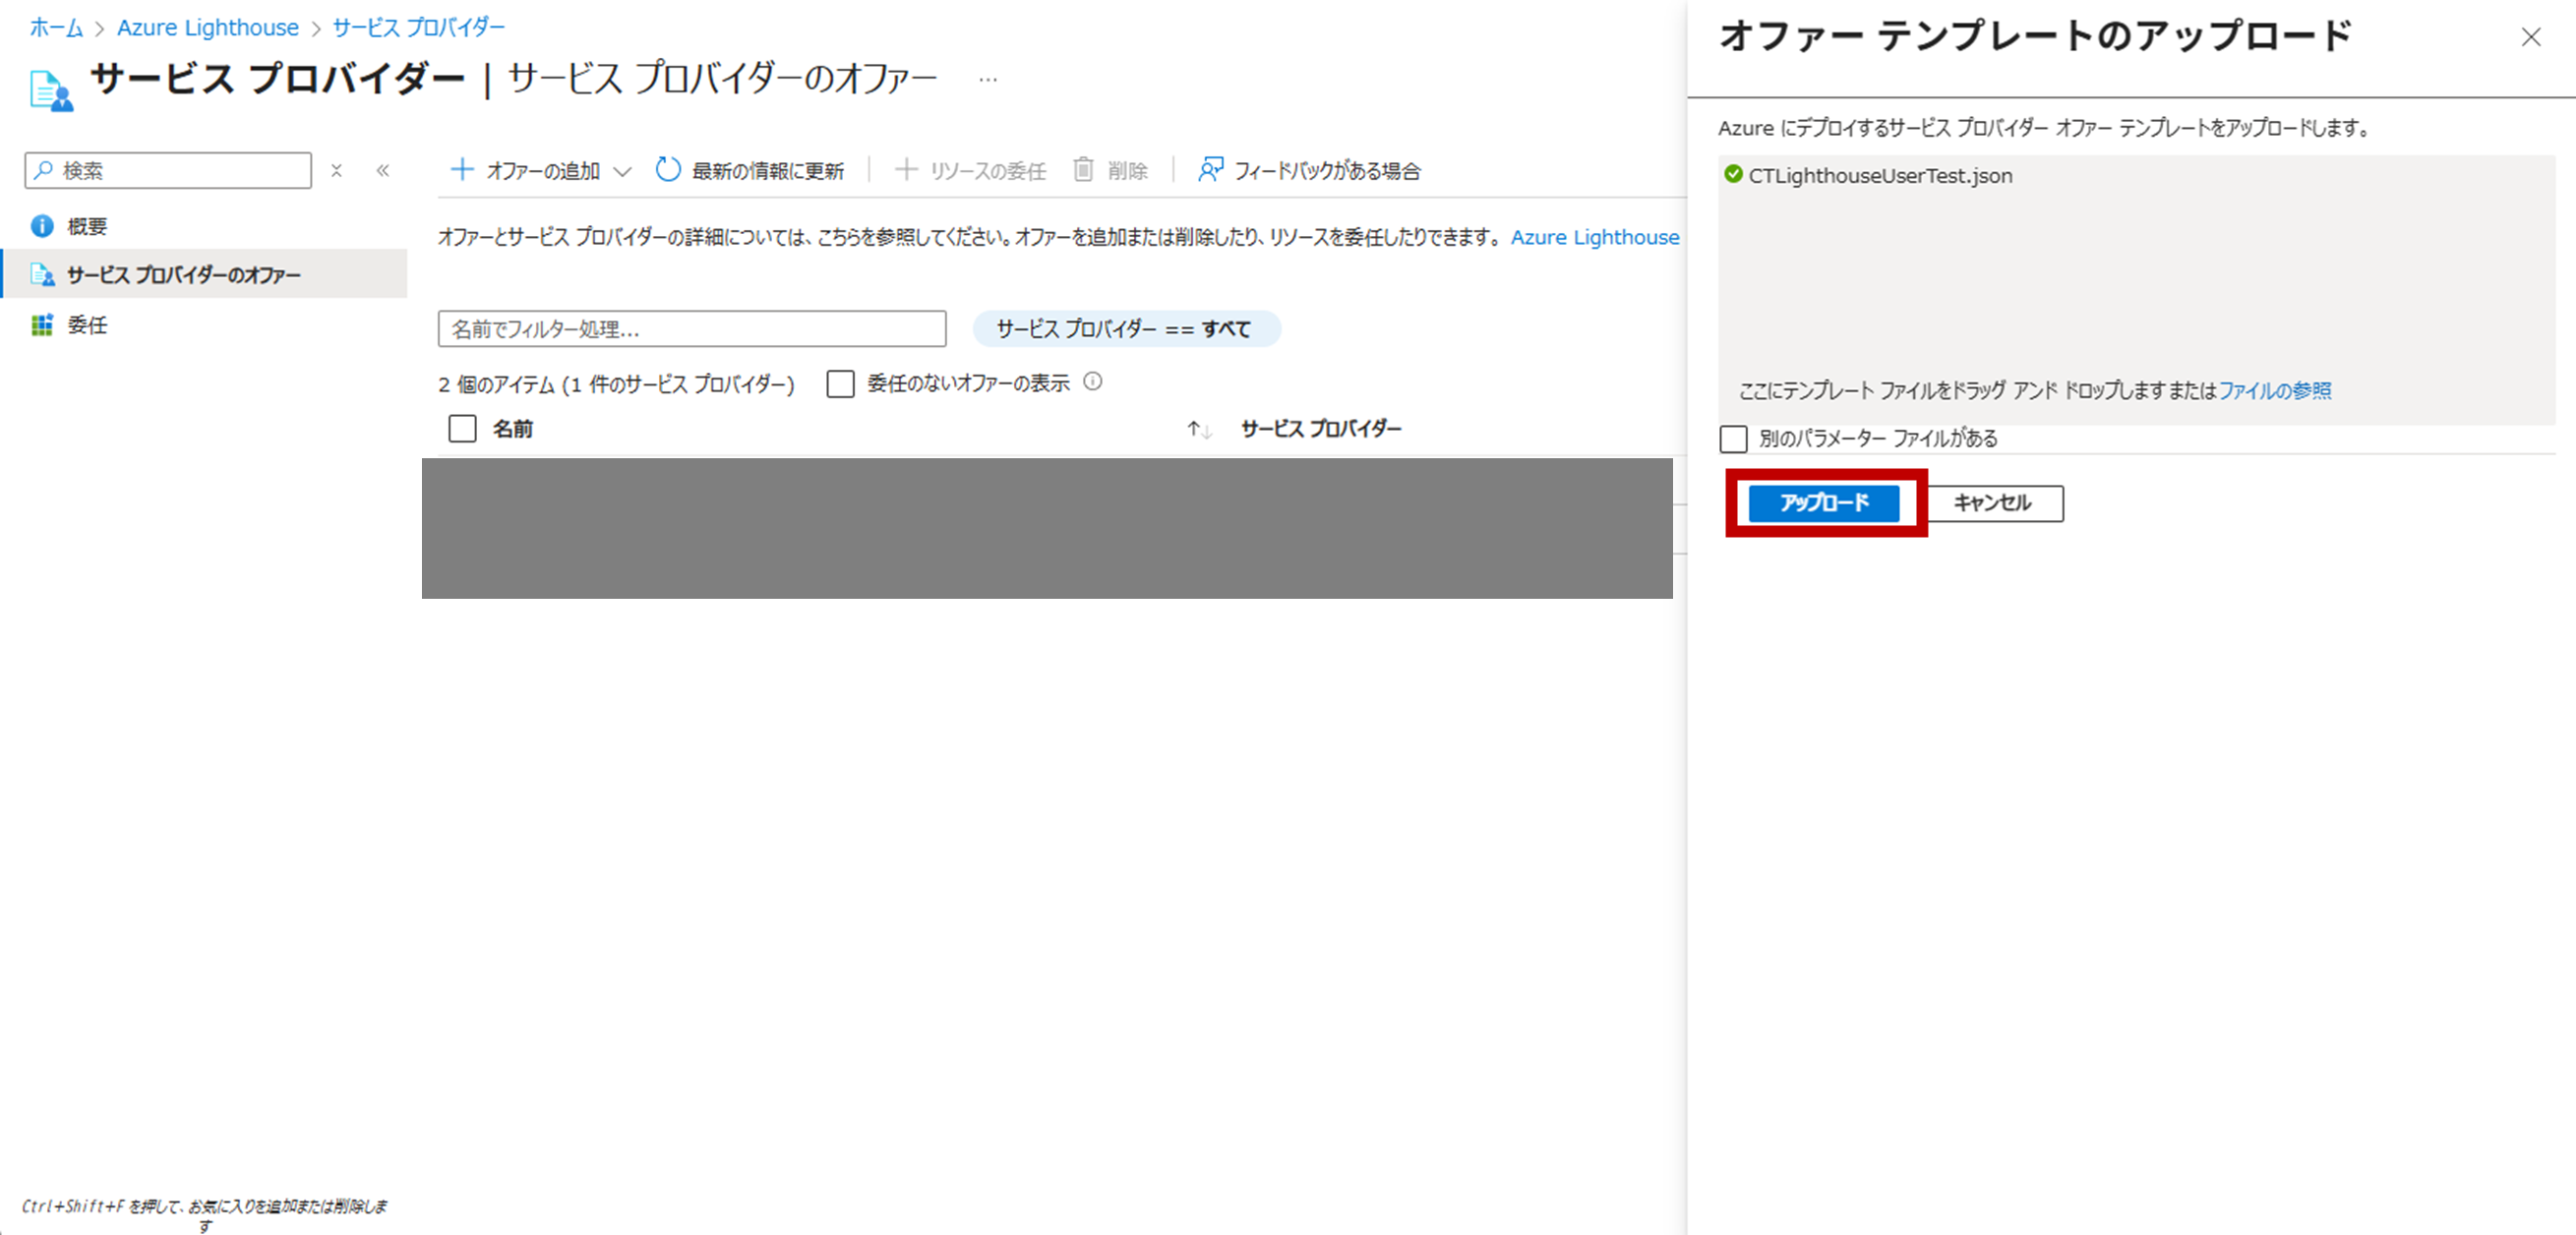Image resolution: width=2576 pixels, height=1235 pixels.
Task: Collapse the sidebar with double-chevron
Action: point(383,171)
